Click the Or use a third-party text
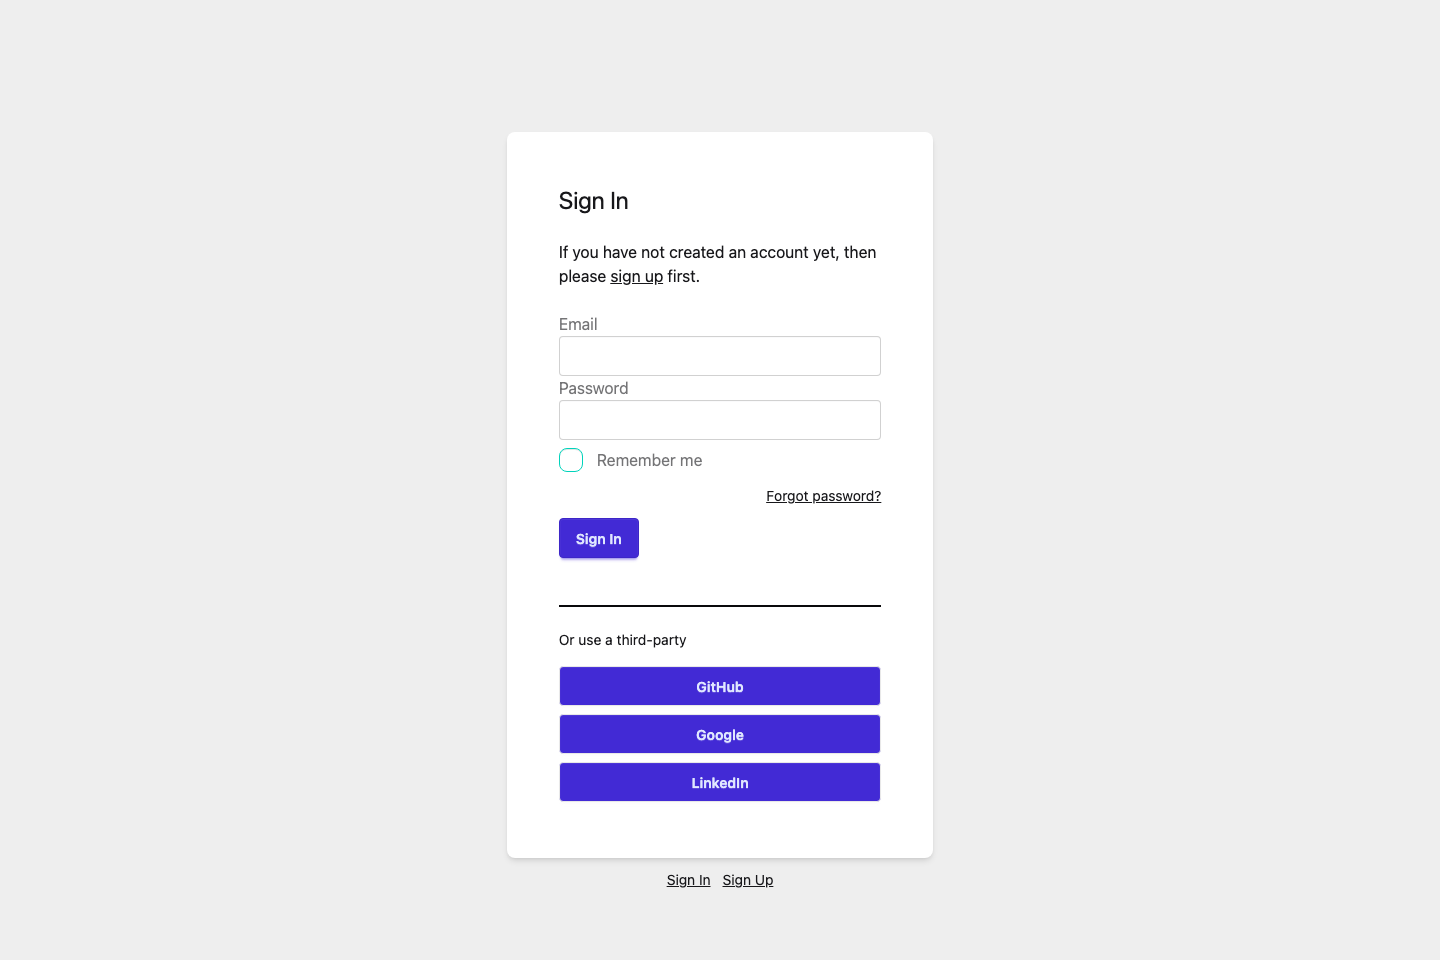 pos(622,640)
